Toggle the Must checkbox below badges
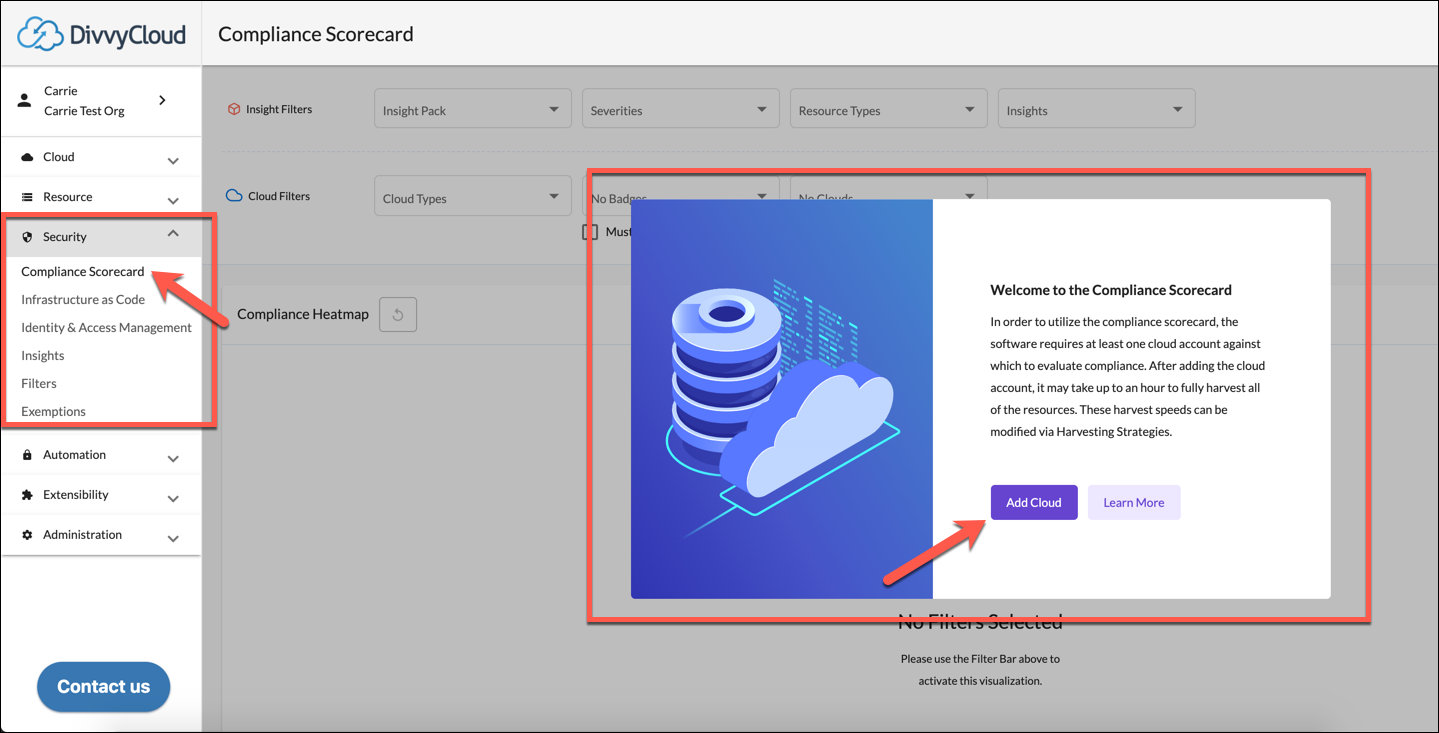Image resolution: width=1439 pixels, height=733 pixels. 590,232
